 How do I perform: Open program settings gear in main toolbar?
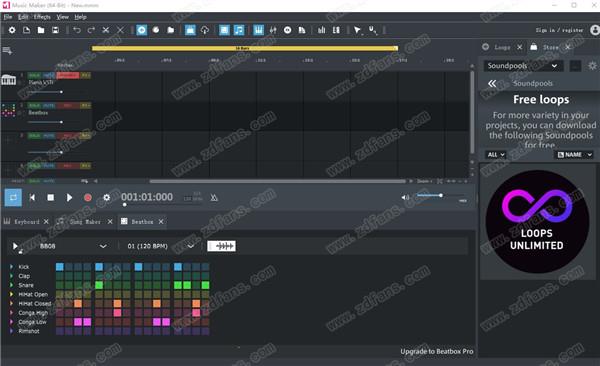pyautogui.click(x=12, y=30)
